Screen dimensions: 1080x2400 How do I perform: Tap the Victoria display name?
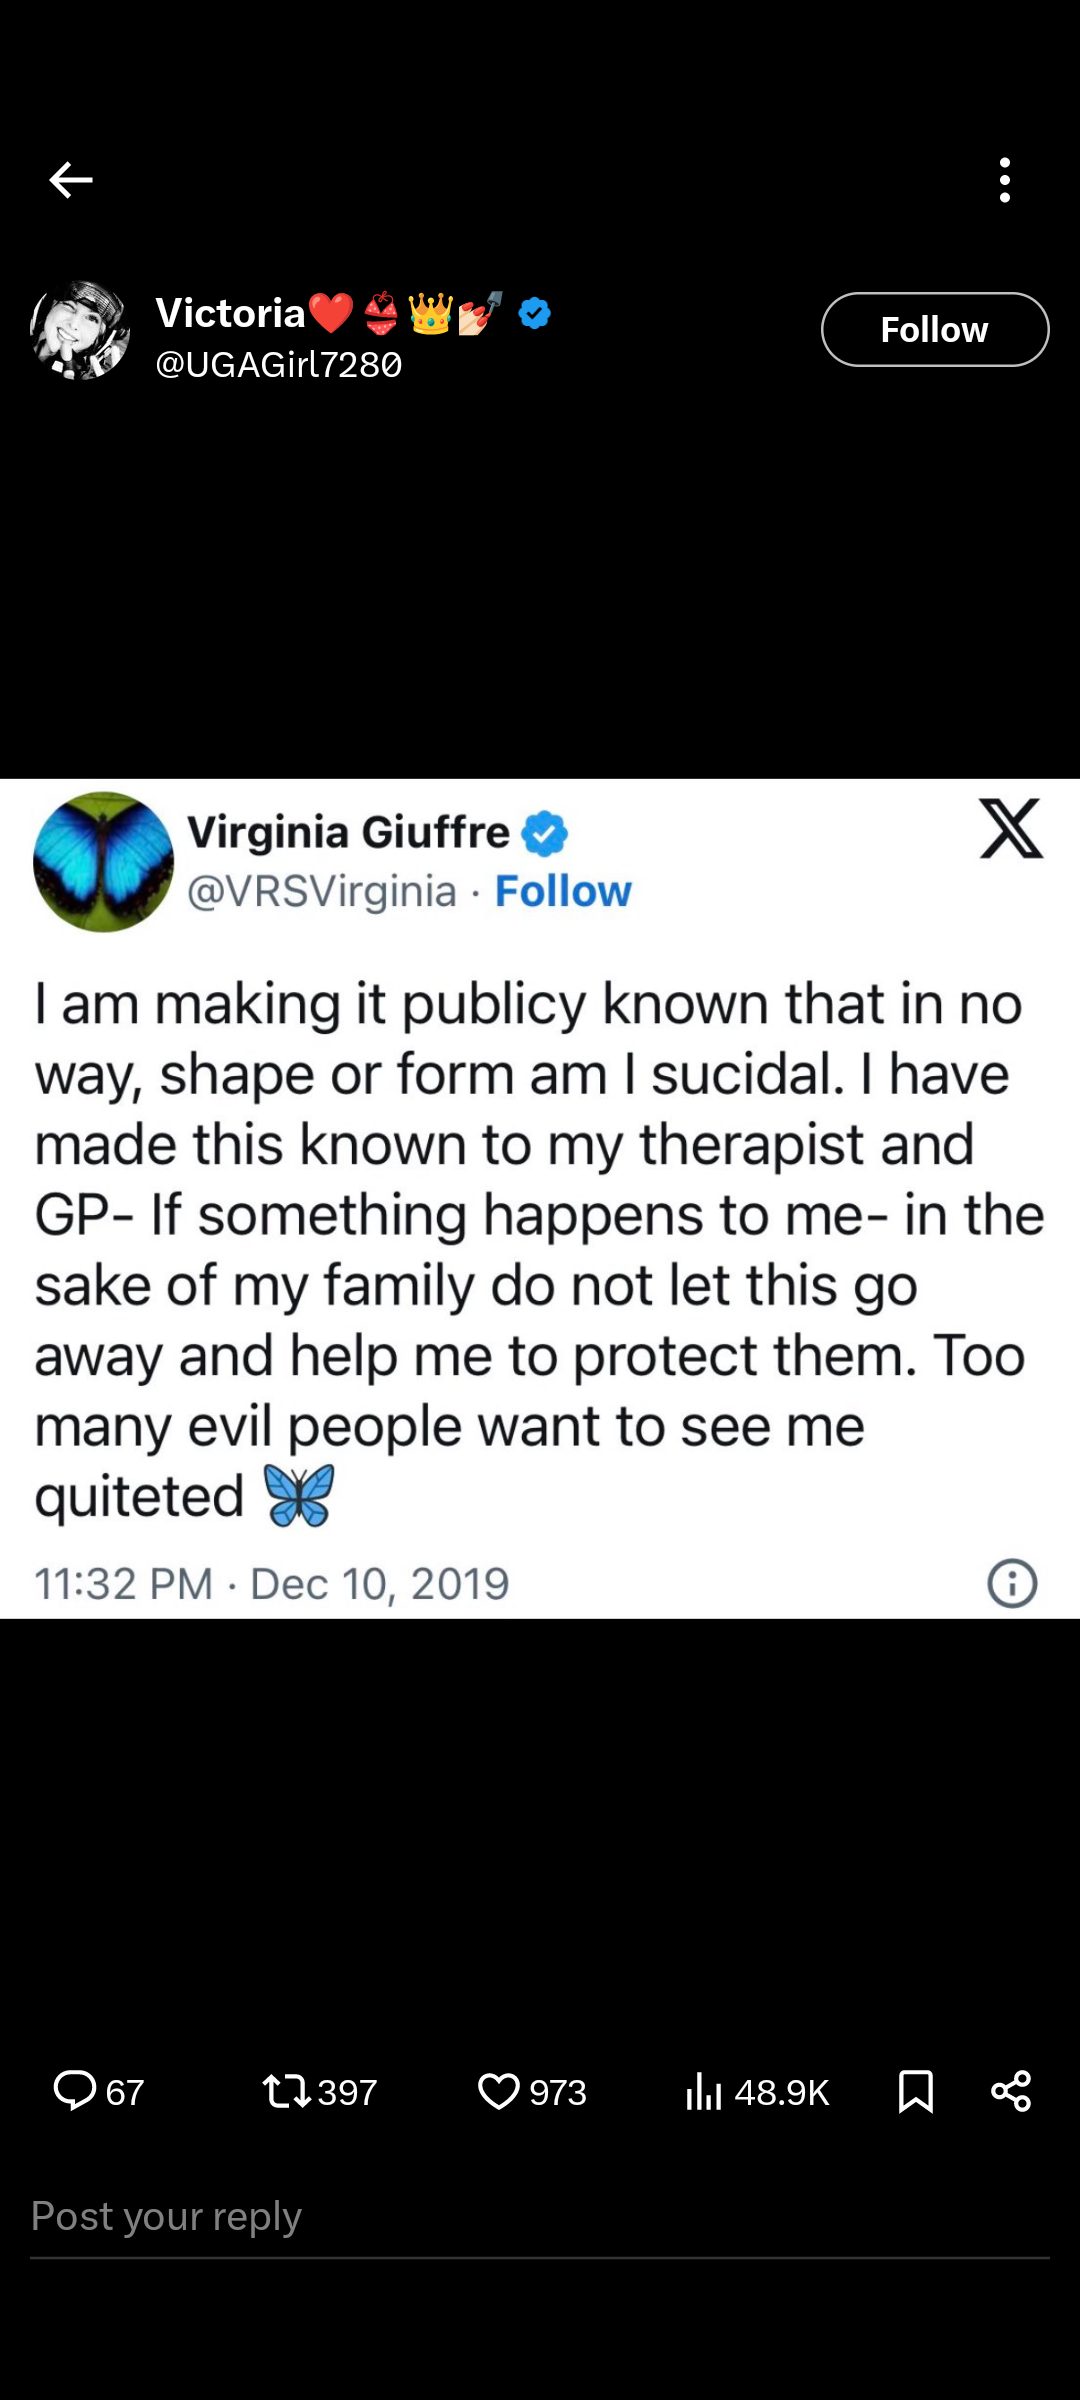tap(230, 314)
